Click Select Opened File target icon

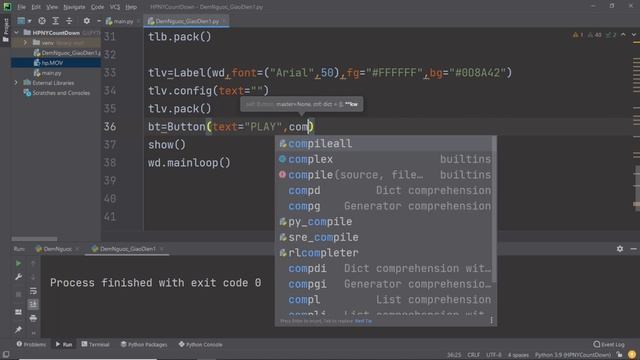42,21
